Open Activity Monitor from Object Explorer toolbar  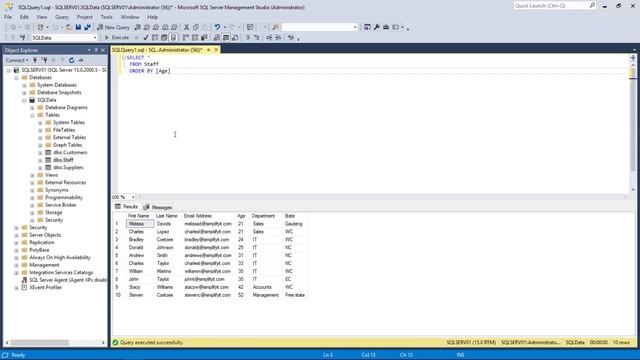pos(81,60)
